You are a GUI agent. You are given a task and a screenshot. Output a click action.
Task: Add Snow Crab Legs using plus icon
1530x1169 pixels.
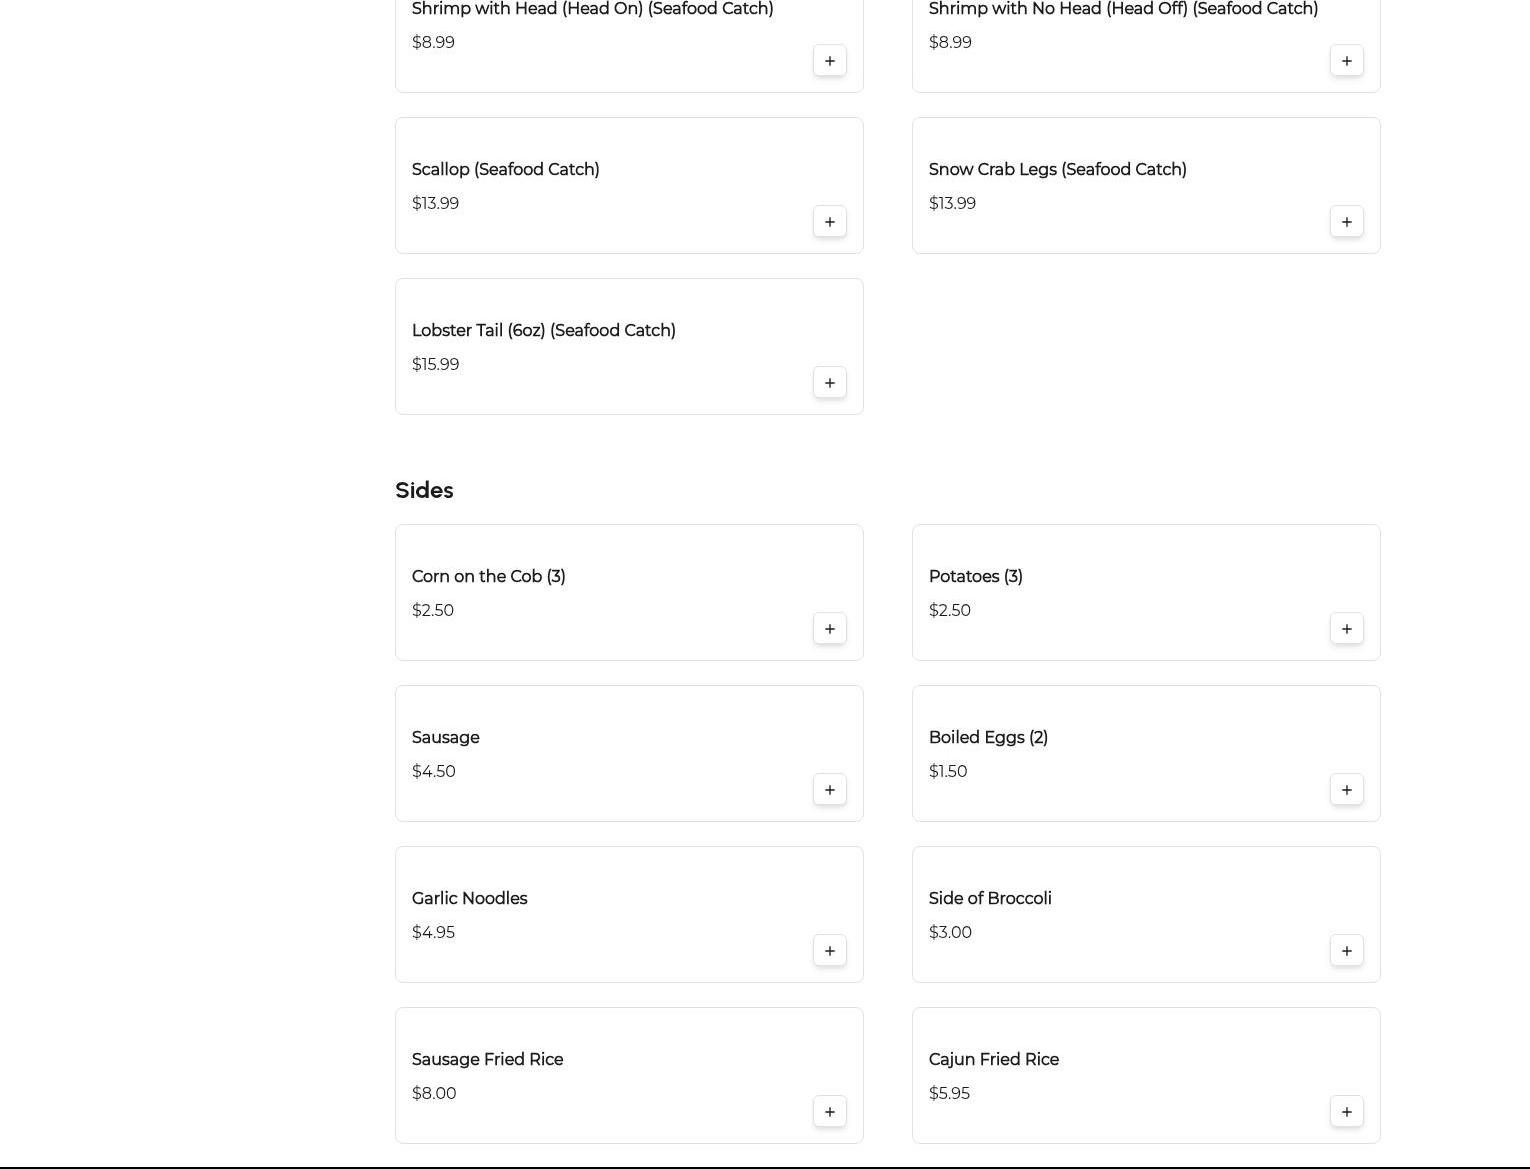[x=1346, y=222]
